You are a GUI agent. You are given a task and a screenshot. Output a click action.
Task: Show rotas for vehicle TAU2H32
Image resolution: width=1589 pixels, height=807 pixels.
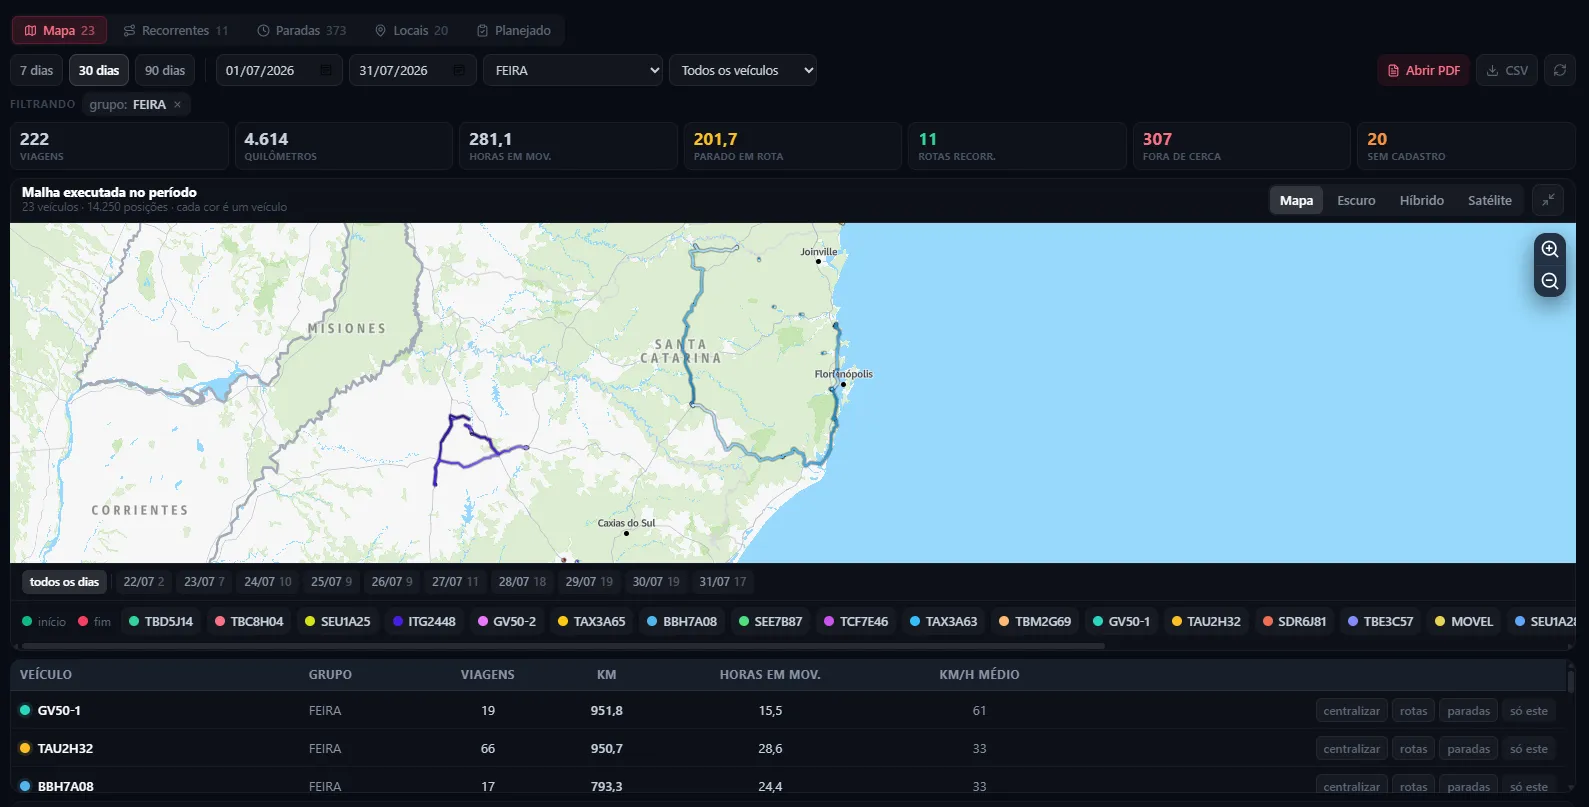click(1413, 749)
